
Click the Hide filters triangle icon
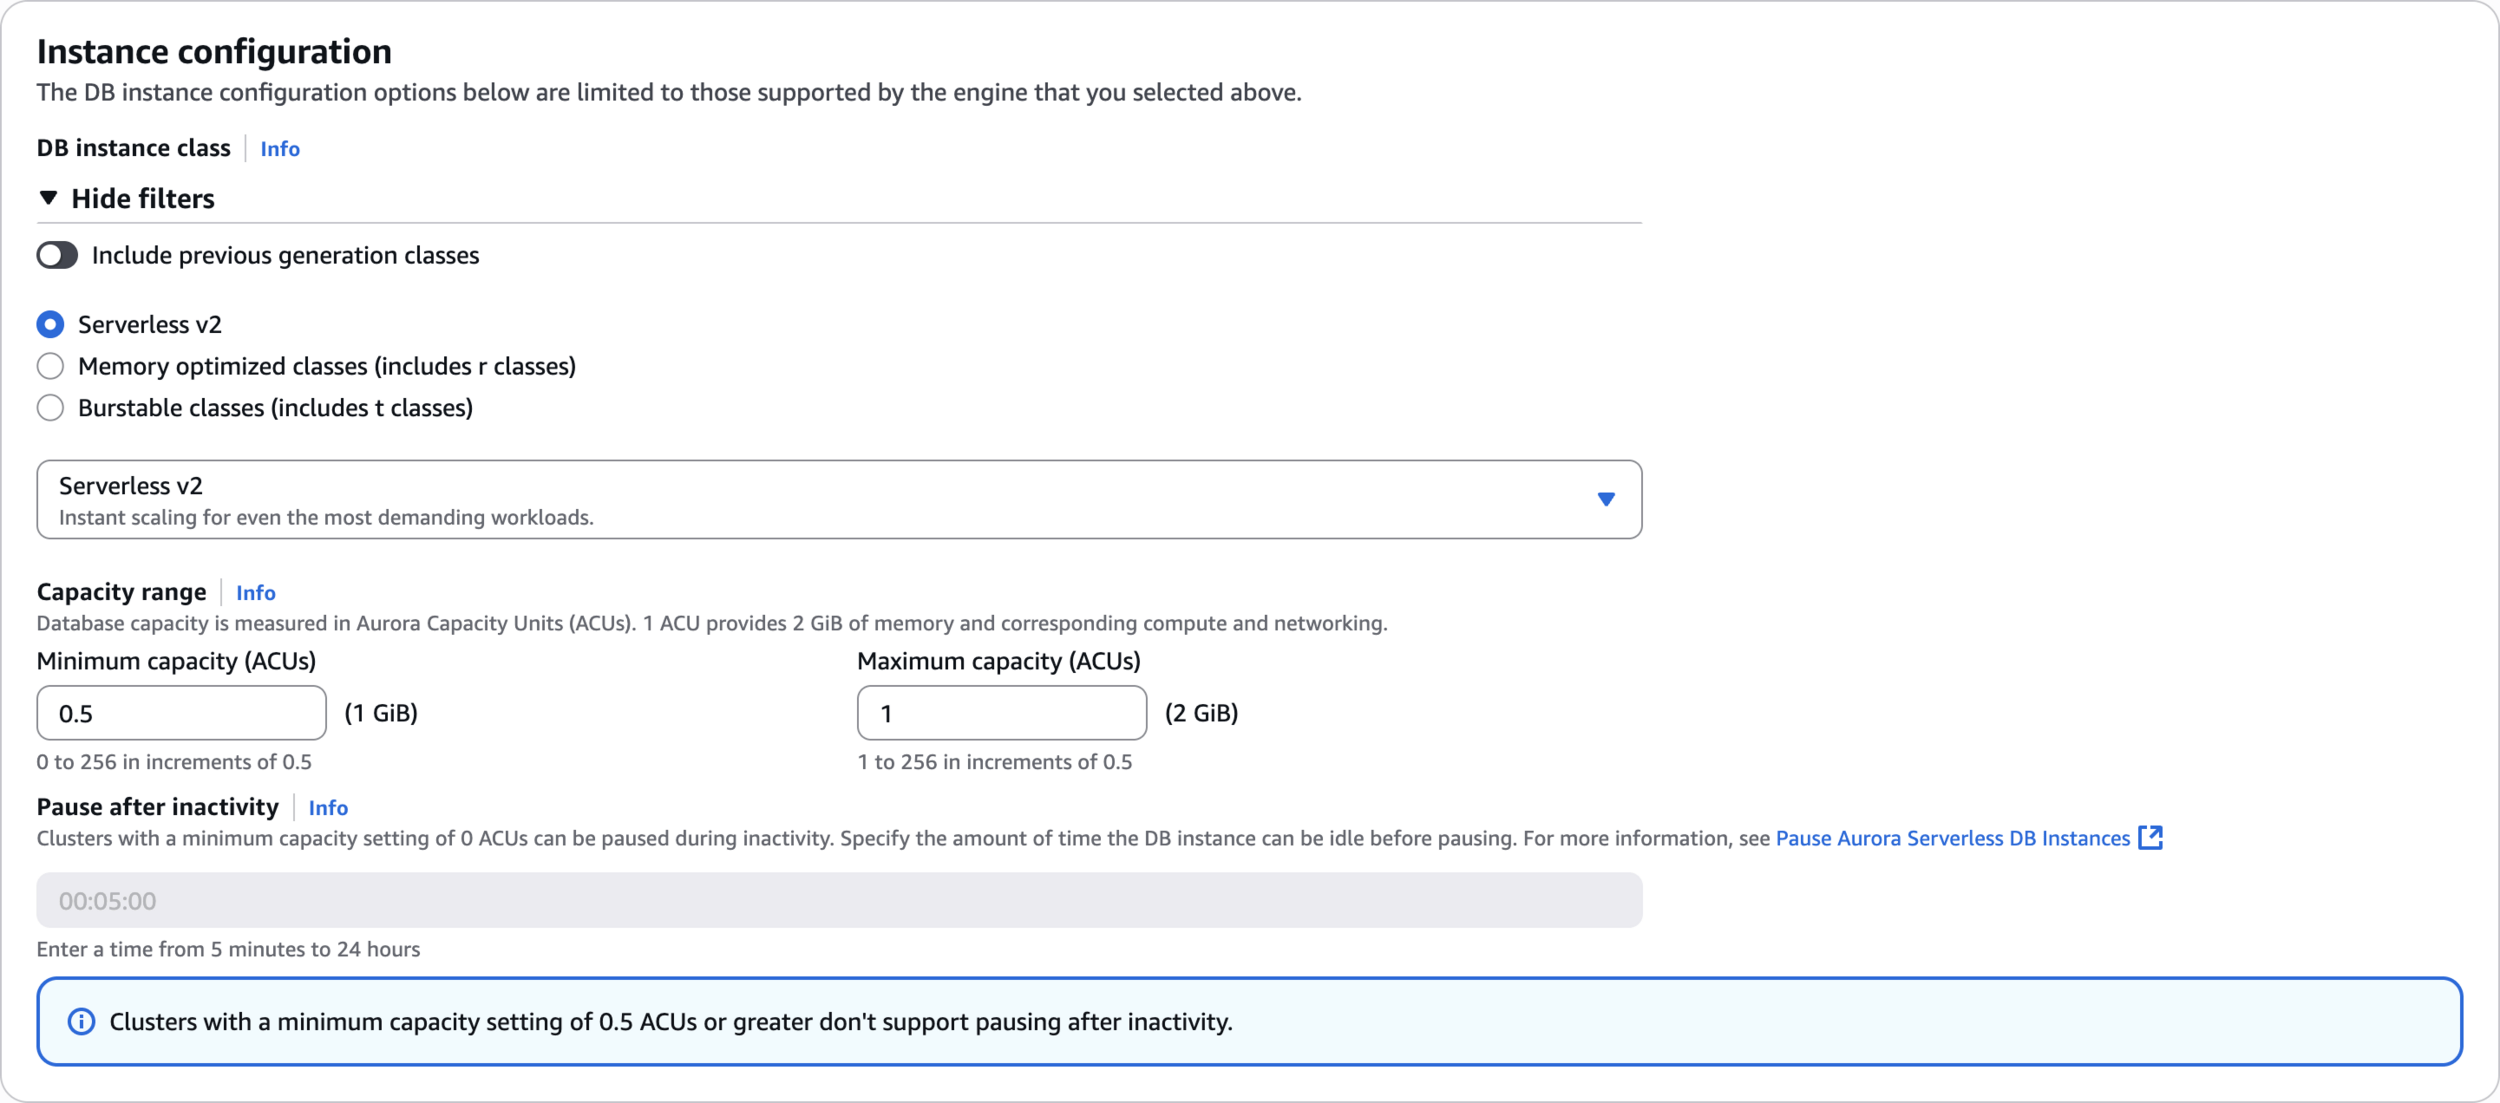coord(48,198)
